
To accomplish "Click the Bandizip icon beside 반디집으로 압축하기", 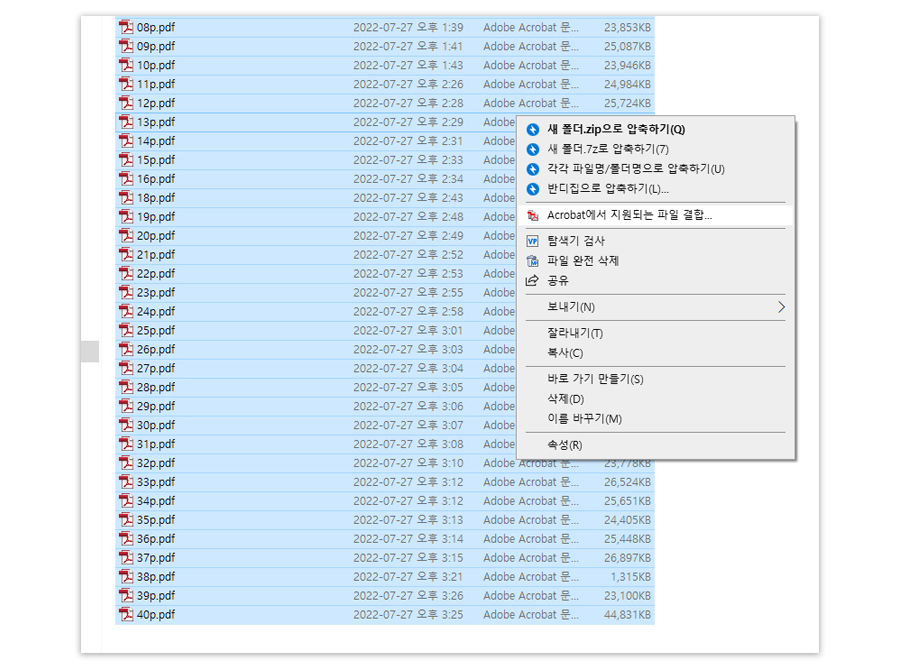I will tap(533, 189).
